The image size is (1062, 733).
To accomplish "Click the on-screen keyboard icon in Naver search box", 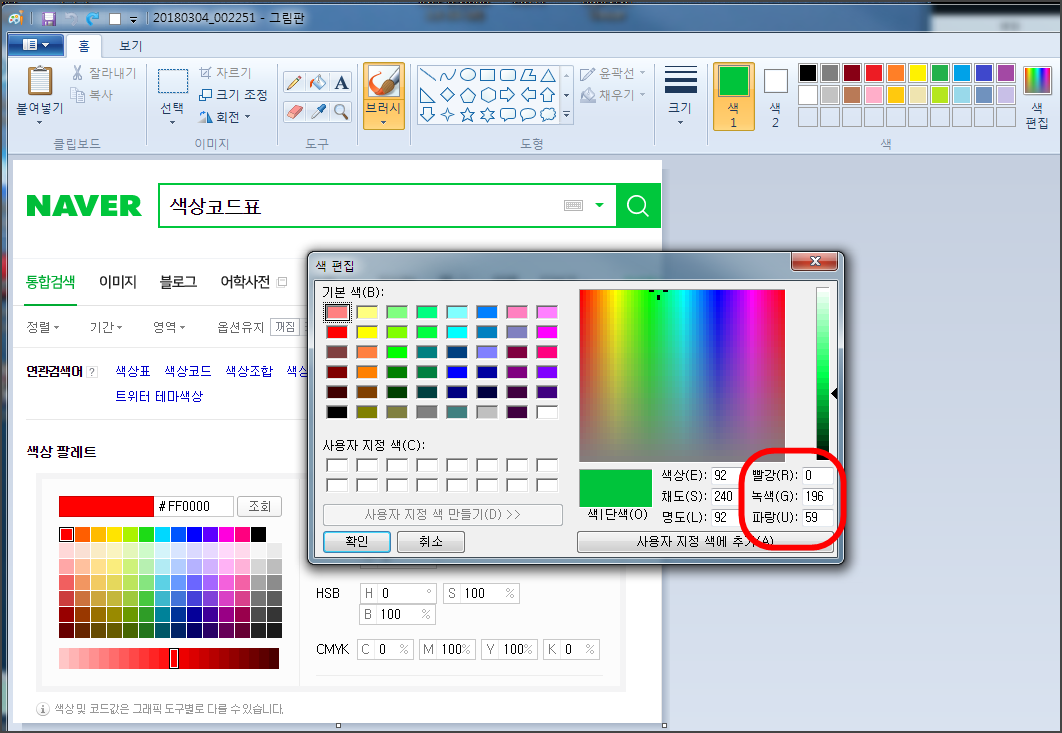I will (x=574, y=205).
